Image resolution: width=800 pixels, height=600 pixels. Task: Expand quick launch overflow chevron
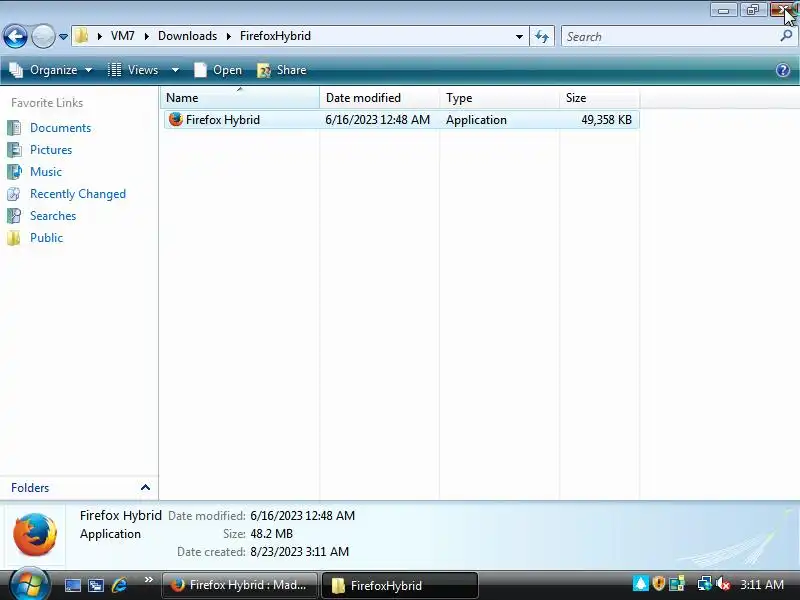pyautogui.click(x=148, y=580)
